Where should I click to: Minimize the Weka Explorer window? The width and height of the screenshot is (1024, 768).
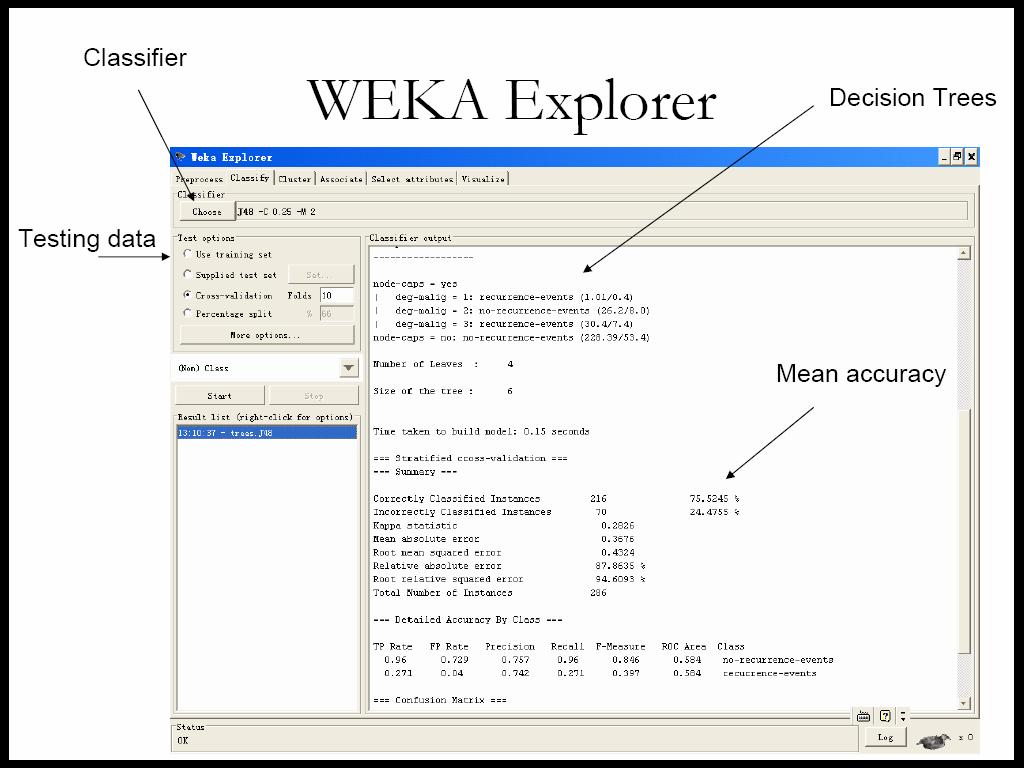(944, 157)
